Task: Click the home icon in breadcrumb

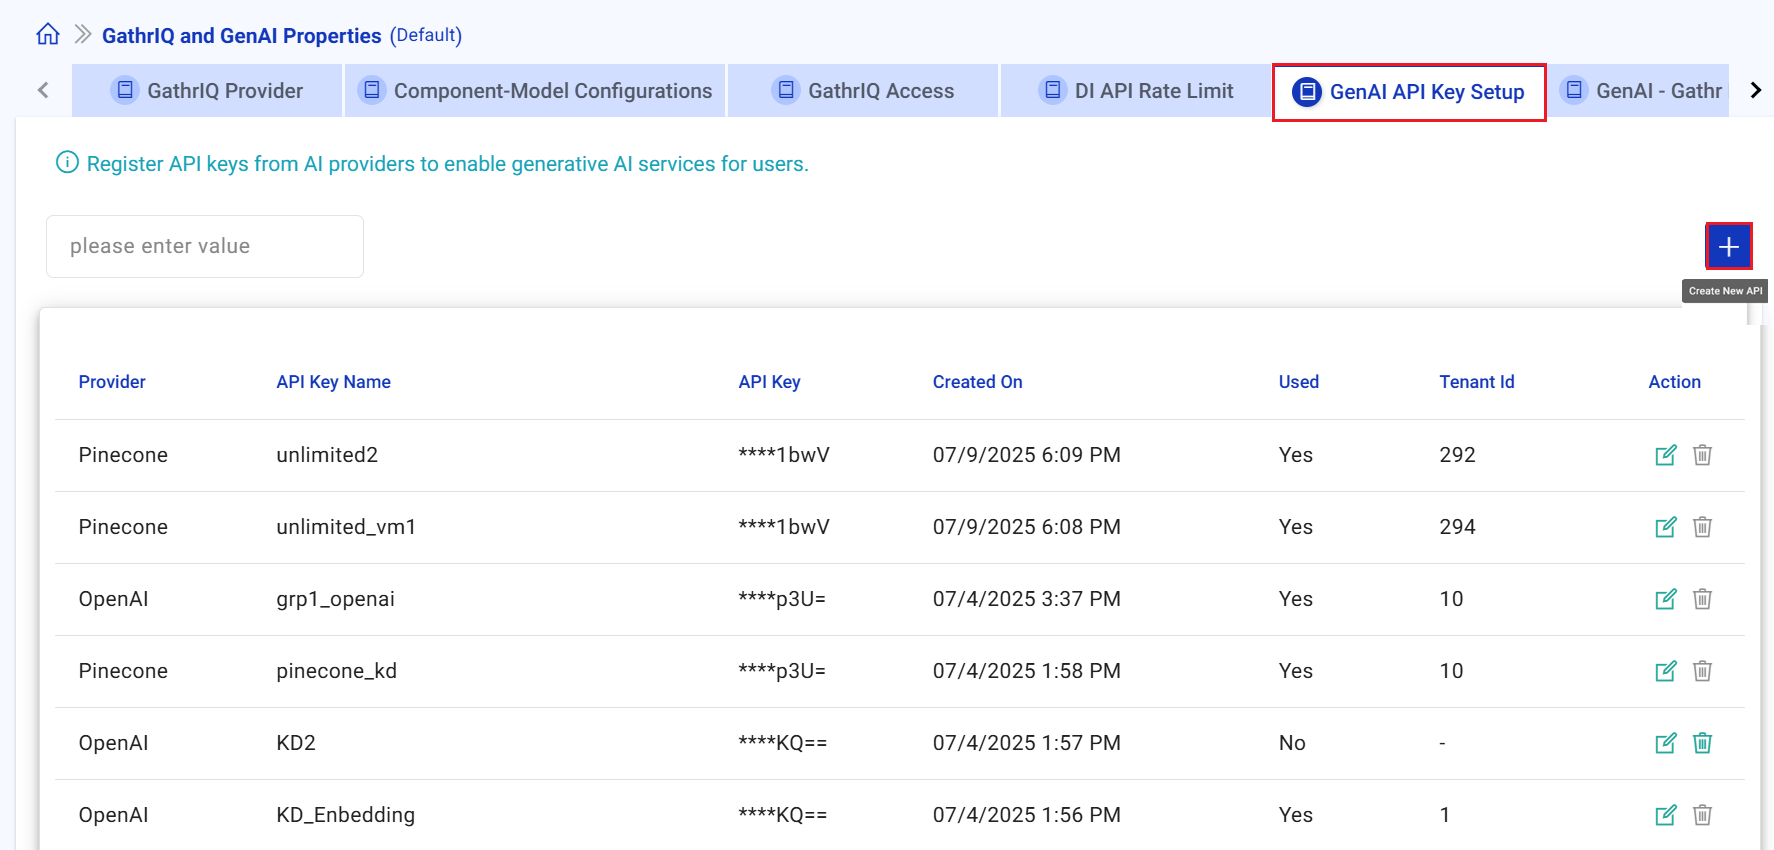Action: (47, 35)
